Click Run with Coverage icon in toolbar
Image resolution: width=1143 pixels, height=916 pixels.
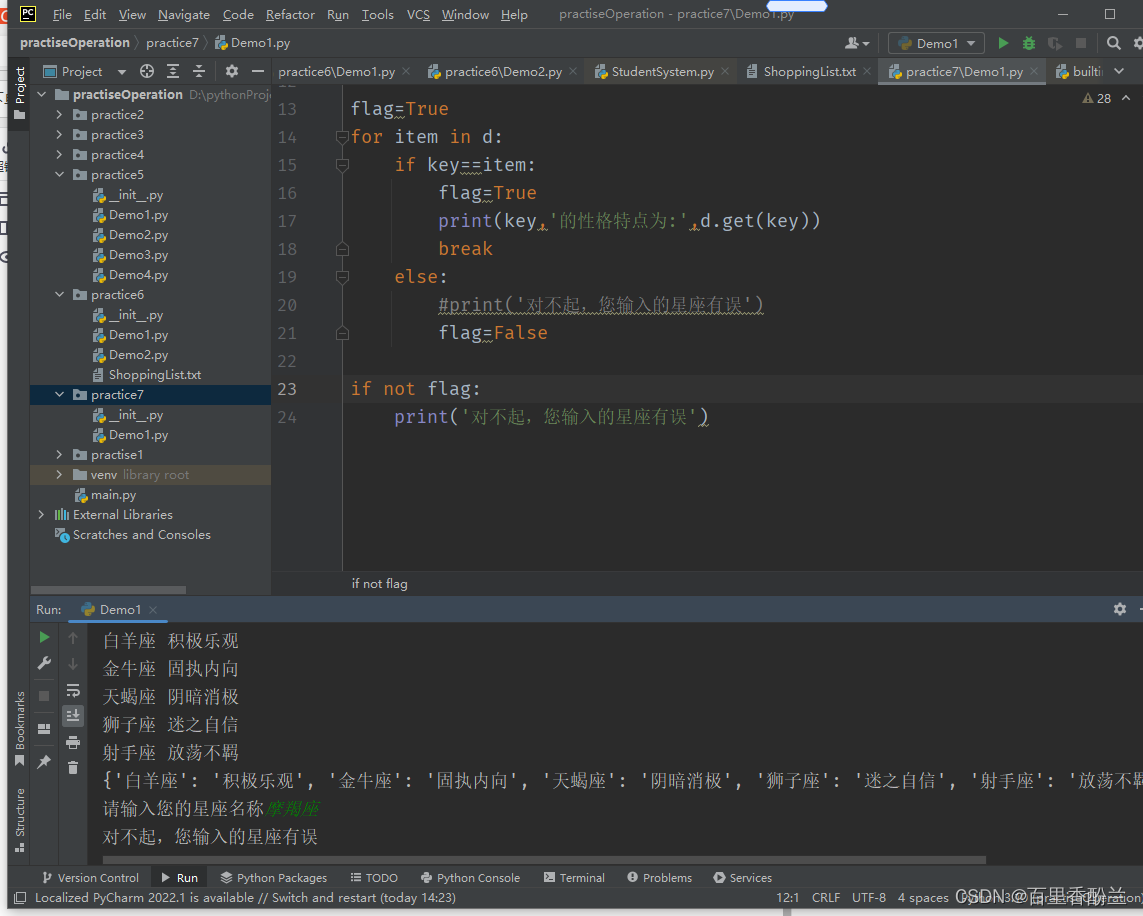coord(1054,44)
